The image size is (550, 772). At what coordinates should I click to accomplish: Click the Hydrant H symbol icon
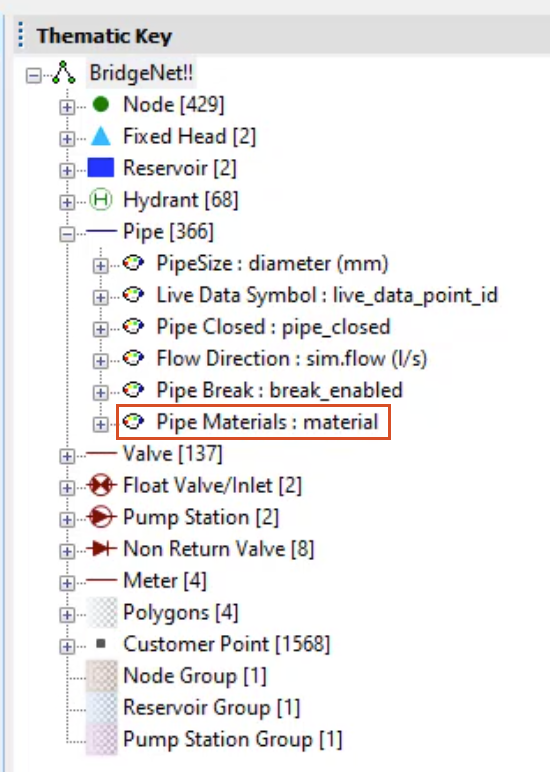[101, 200]
